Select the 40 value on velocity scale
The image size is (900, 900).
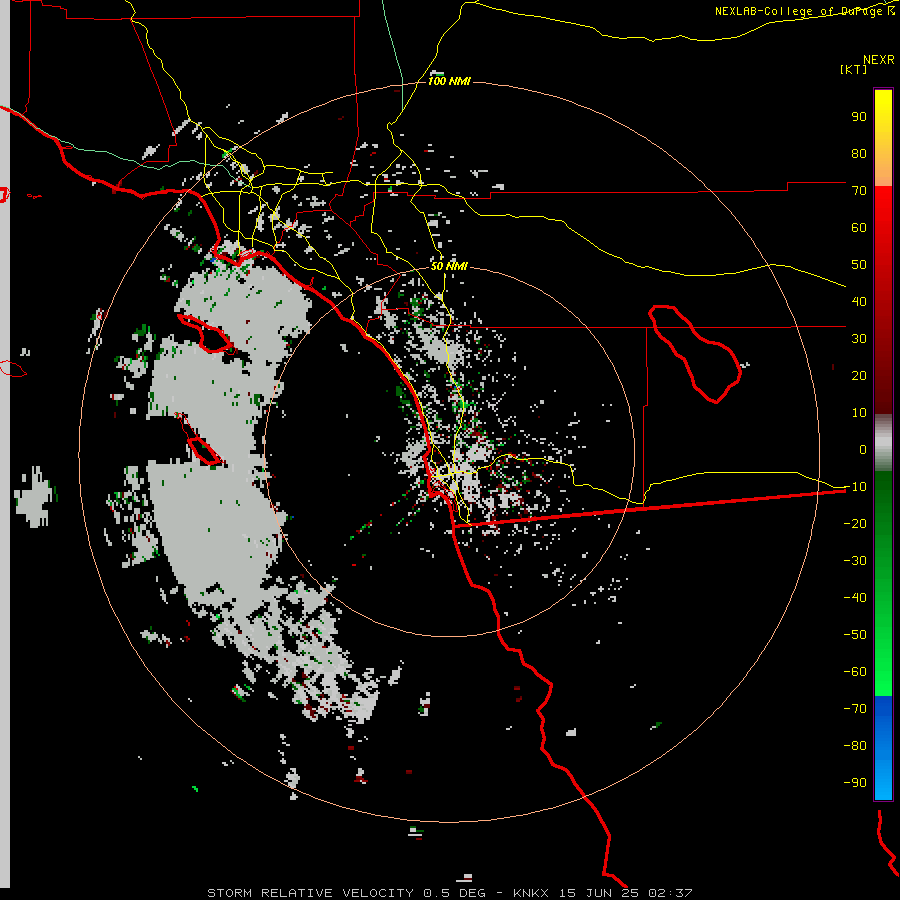pos(859,302)
